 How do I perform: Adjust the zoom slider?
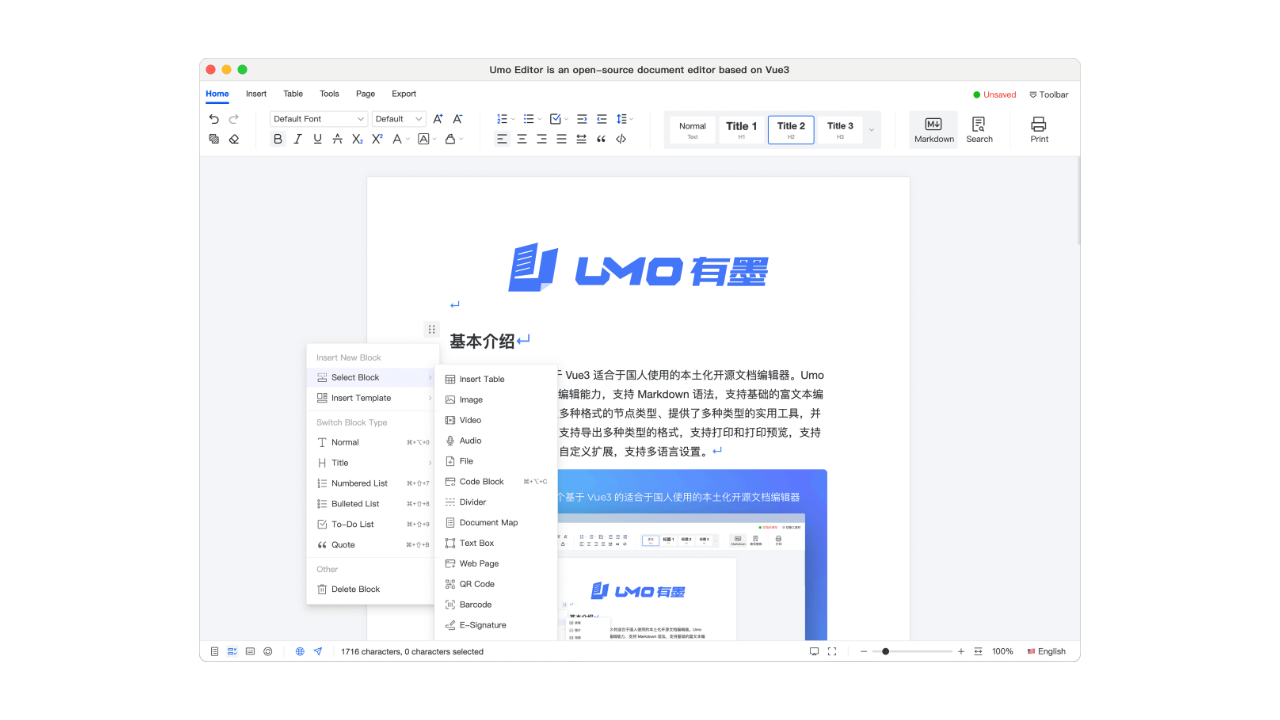885,651
